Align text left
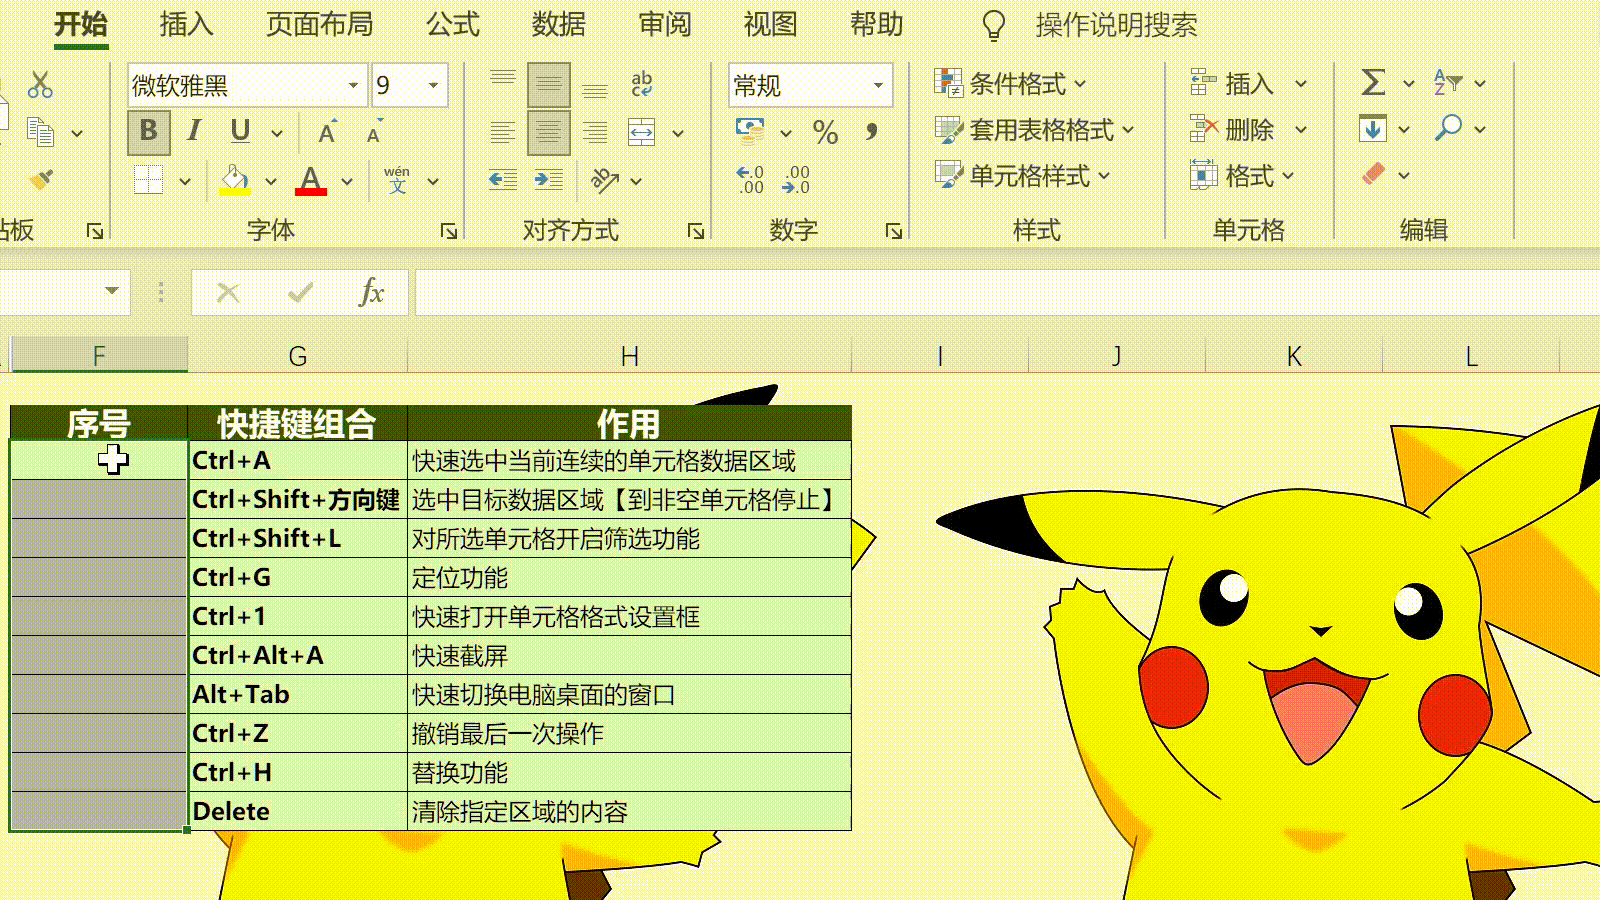Screen dimensions: 1600x900 point(503,132)
